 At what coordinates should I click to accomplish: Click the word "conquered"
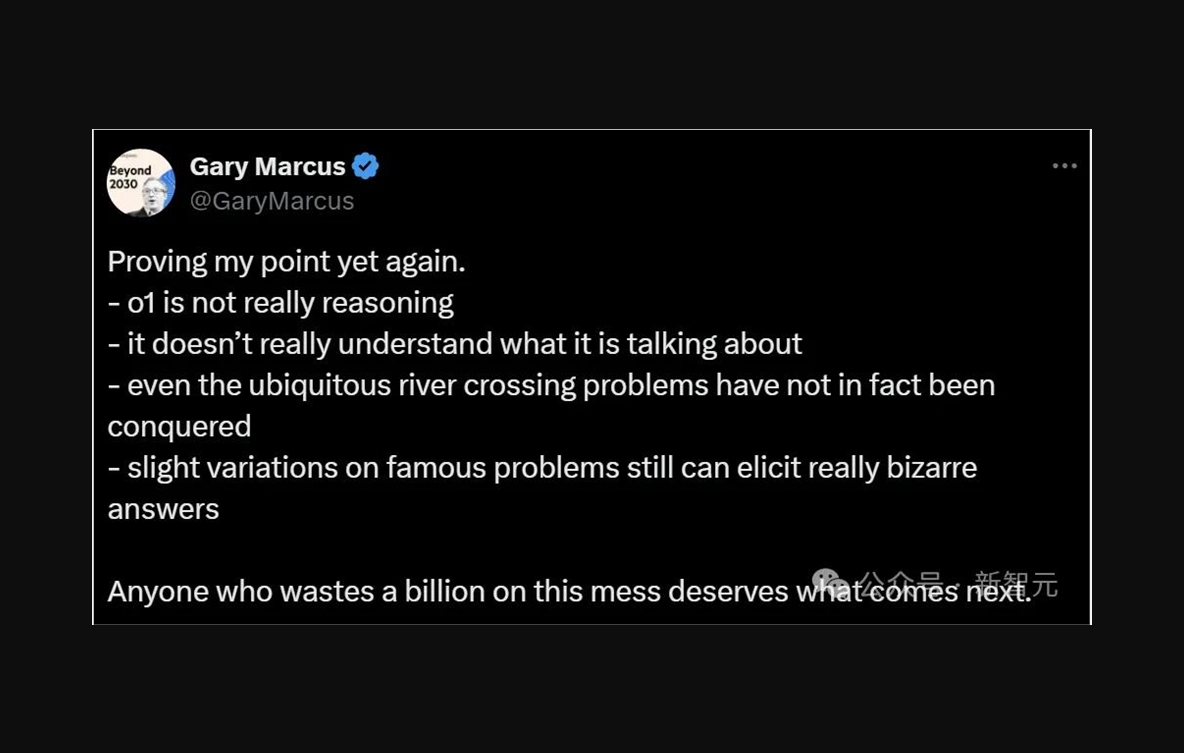[179, 426]
